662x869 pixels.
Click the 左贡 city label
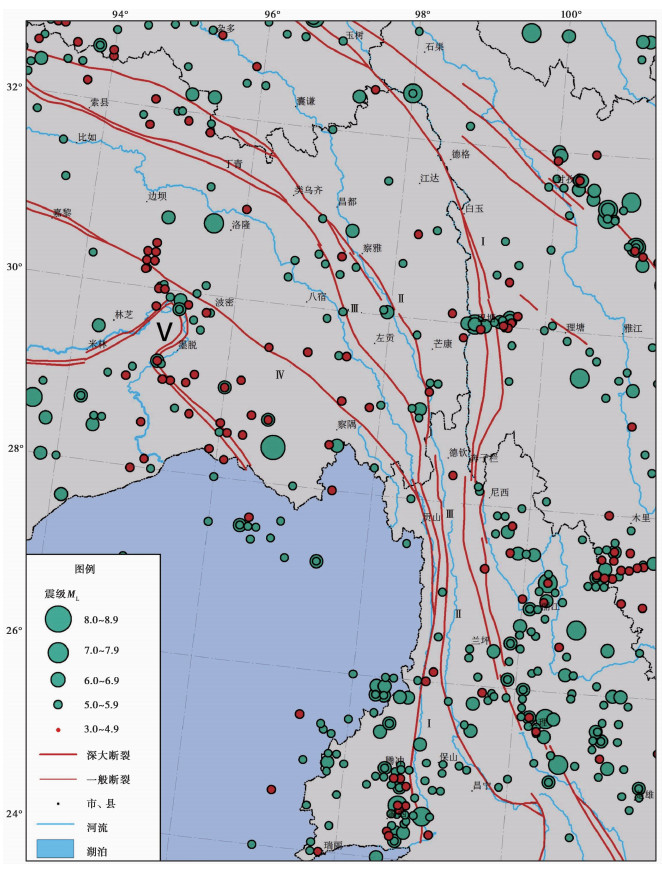[385, 338]
